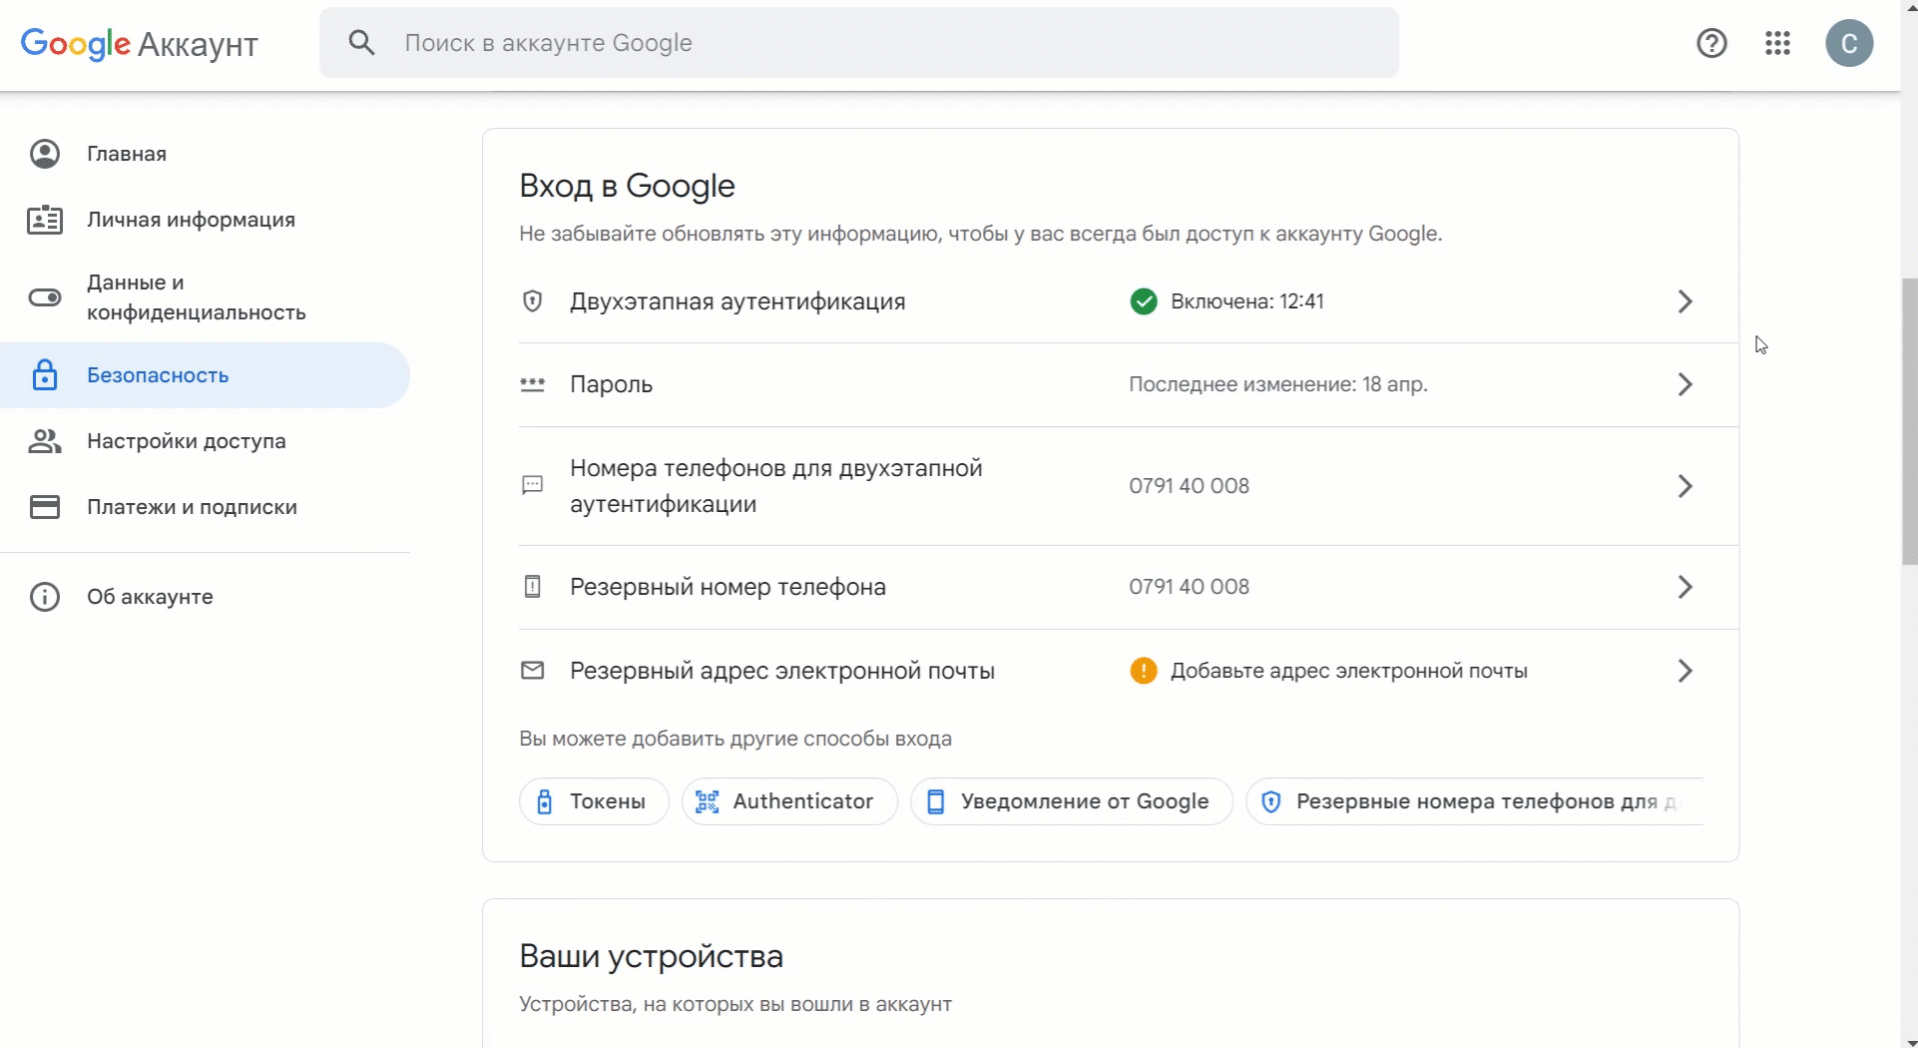
Task: Click the shield icon beside Двухэтапная аутентификация
Action: pos(533,301)
